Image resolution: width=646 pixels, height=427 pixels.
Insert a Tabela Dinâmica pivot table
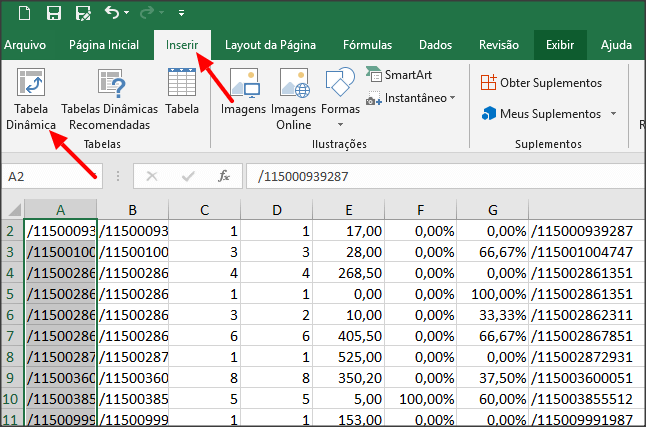point(31,99)
